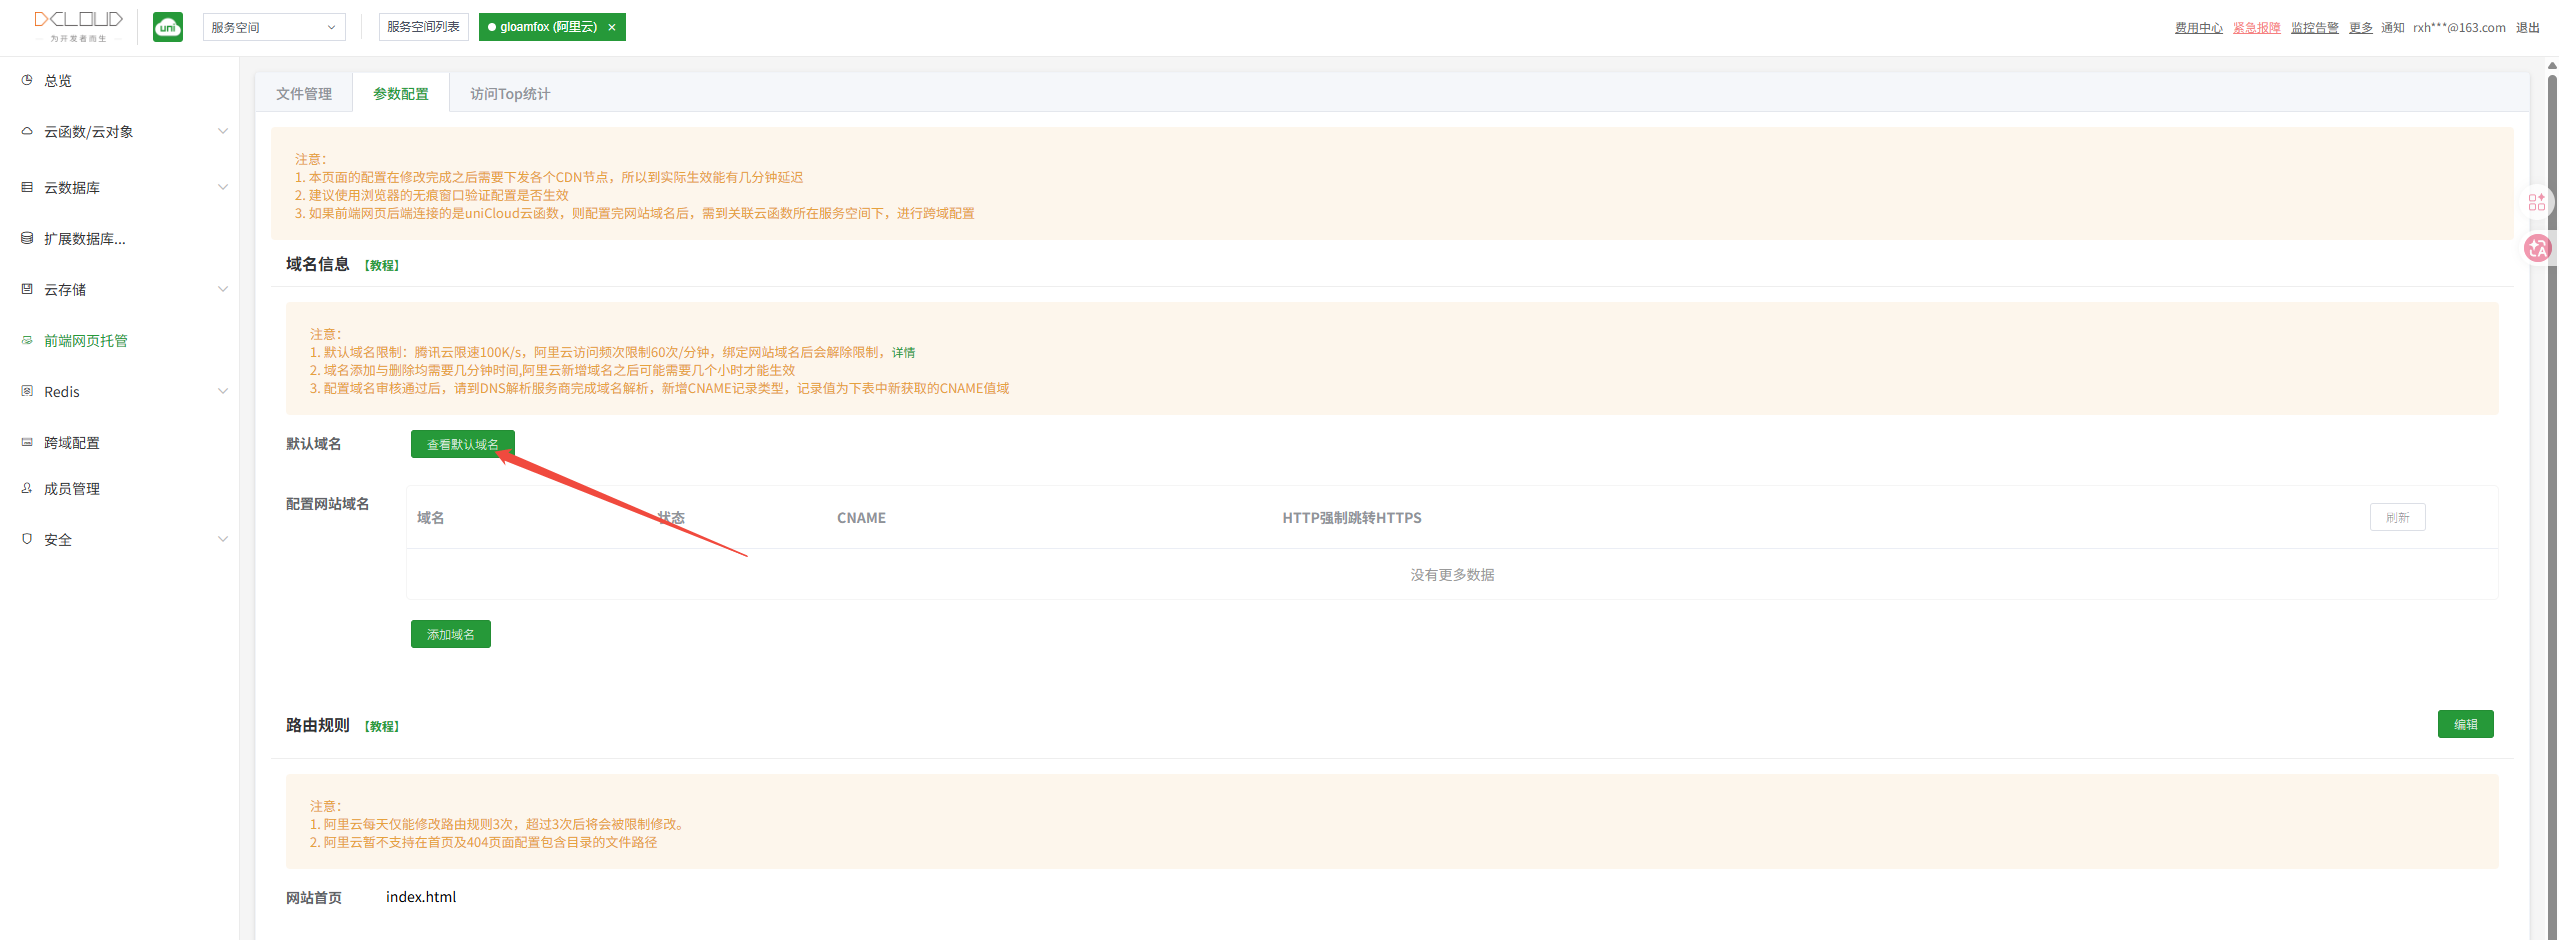Click 编辑 button for routing rules
Image resolution: width=2559 pixels, height=940 pixels.
[x=2465, y=725]
